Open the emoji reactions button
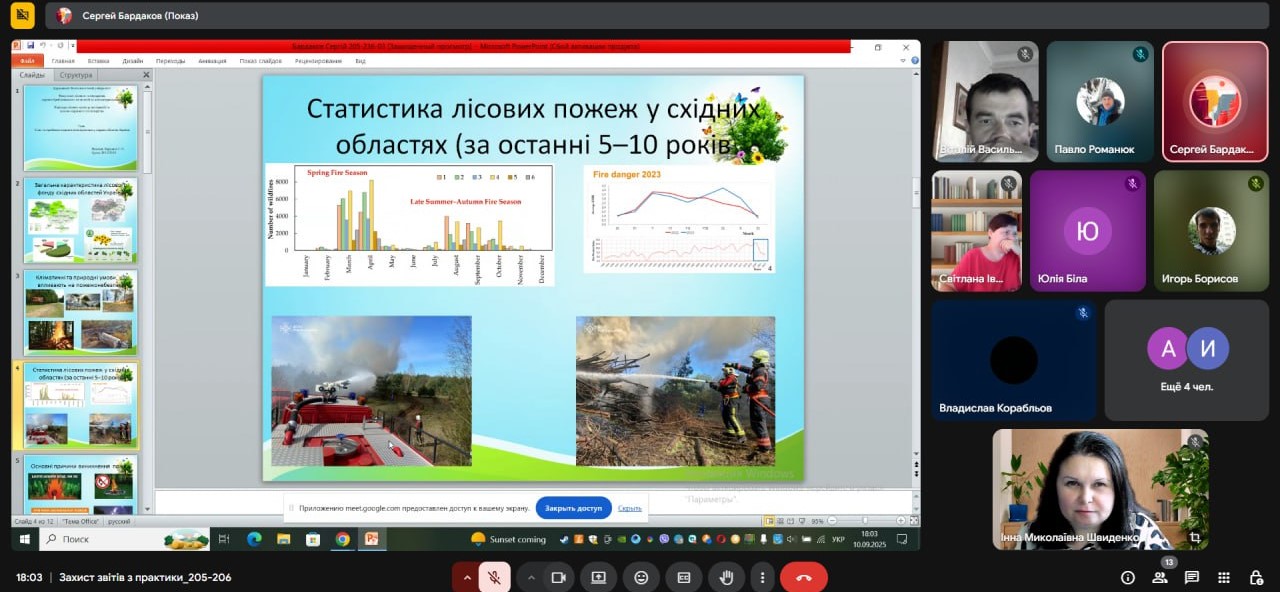Screen dimensions: 1280x592 pos(641,577)
